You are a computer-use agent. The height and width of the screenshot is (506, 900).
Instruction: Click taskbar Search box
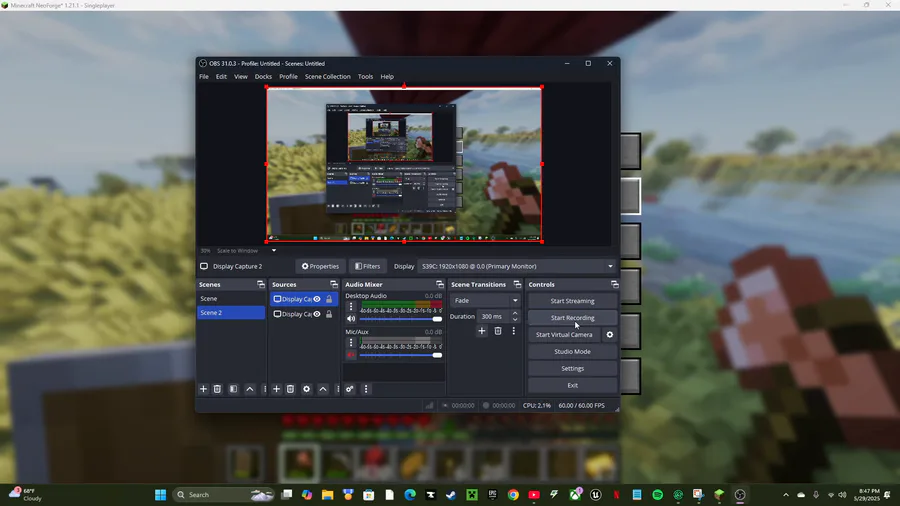[224, 495]
